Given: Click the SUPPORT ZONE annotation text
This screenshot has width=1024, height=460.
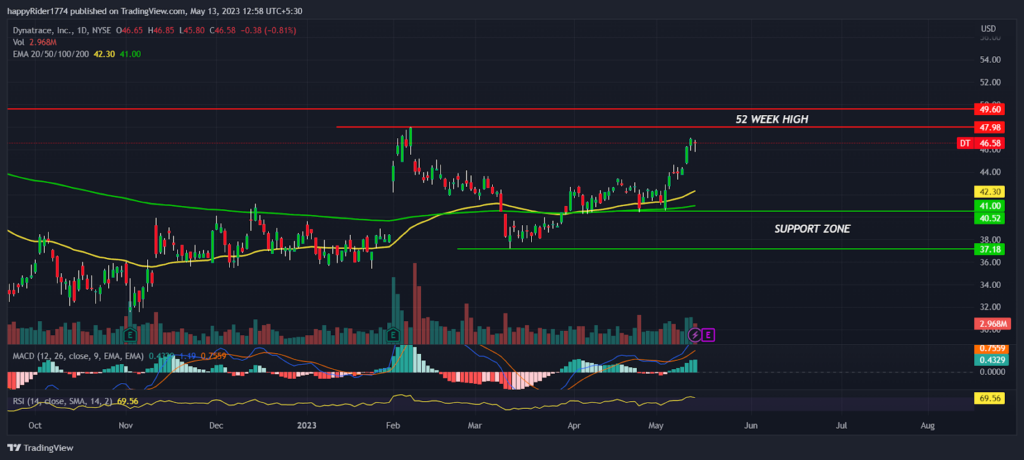Looking at the screenshot, I should 812,229.
